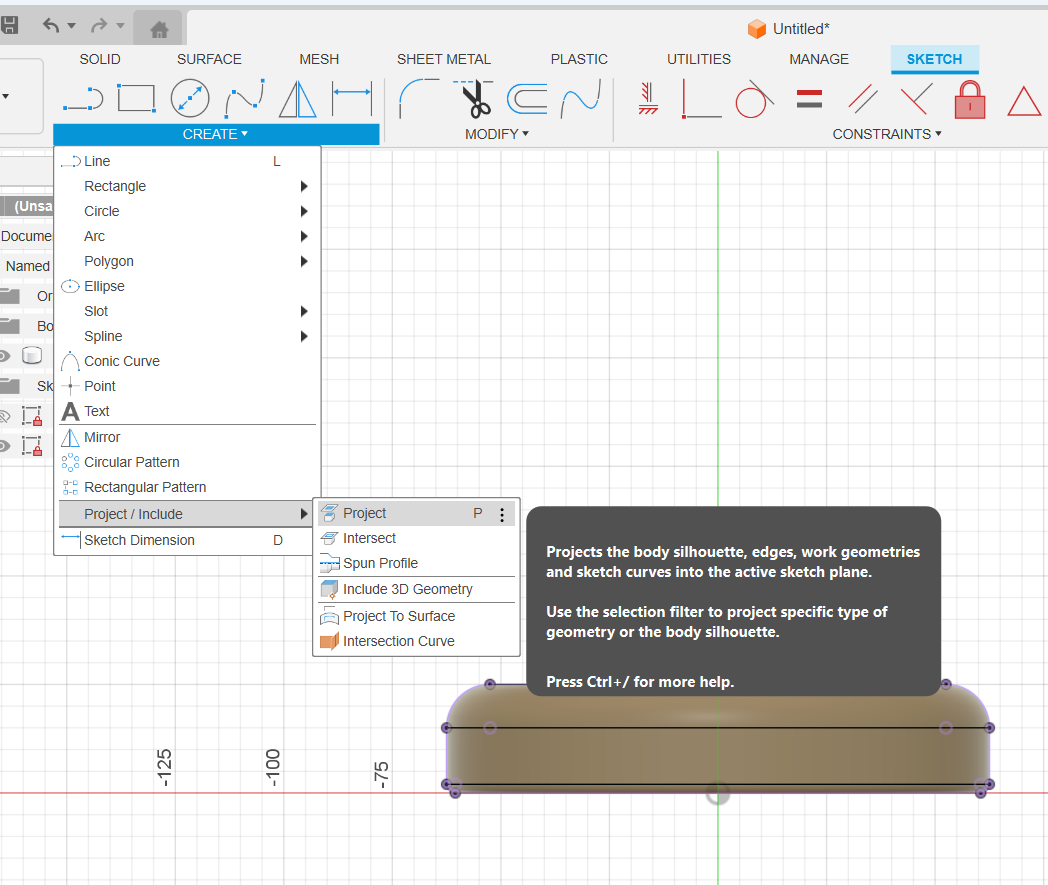This screenshot has width=1048, height=885.
Task: Open the MODIFY dropdown menu
Action: (497, 134)
